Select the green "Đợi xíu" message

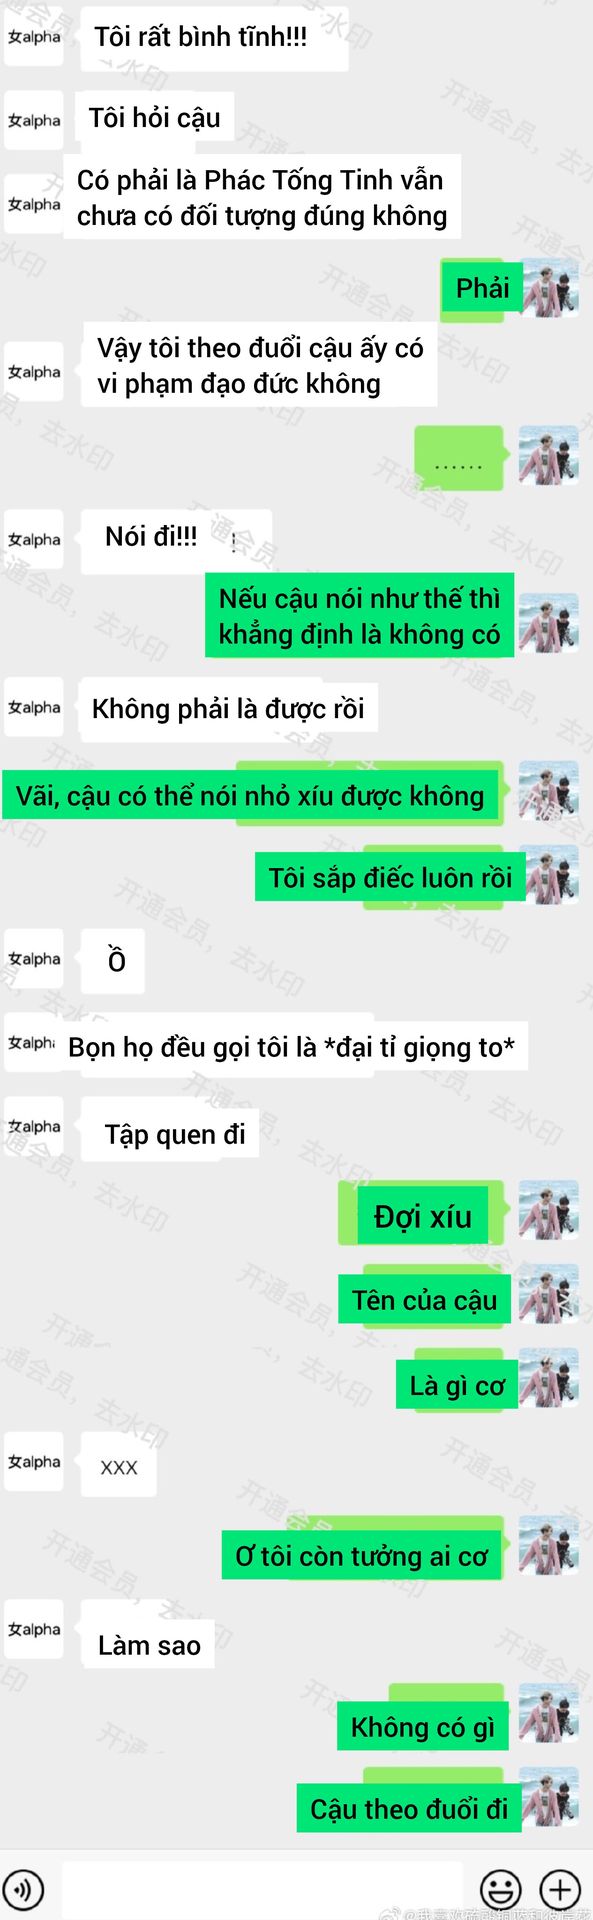[x=422, y=1214]
